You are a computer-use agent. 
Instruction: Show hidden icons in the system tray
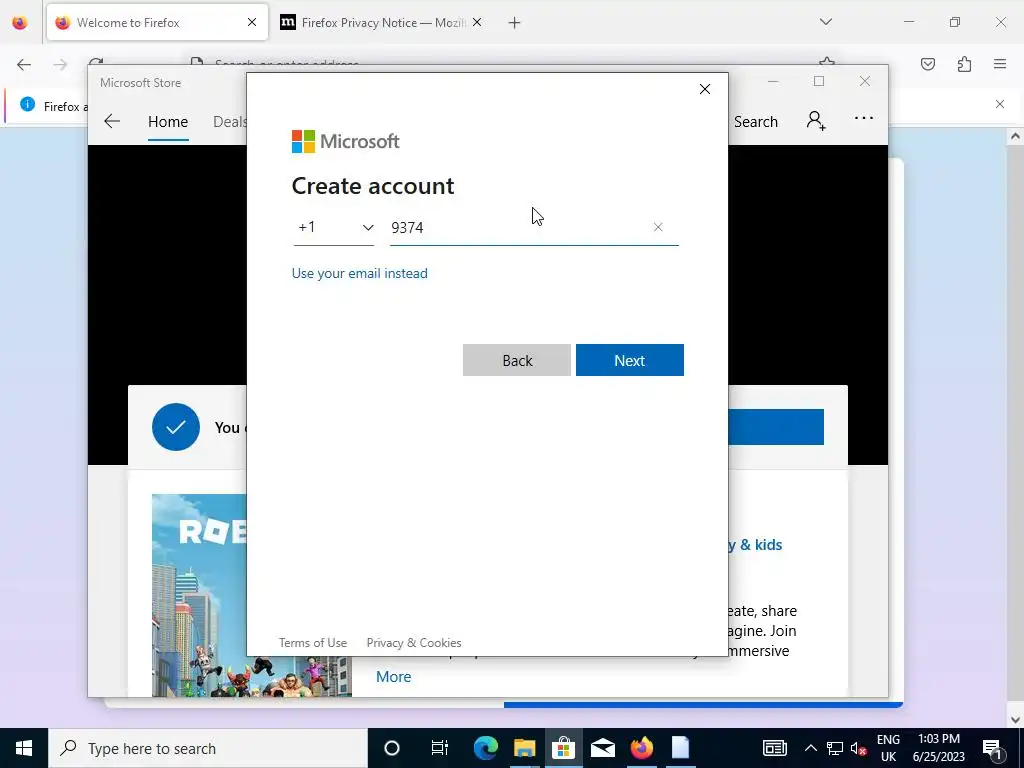pos(810,748)
